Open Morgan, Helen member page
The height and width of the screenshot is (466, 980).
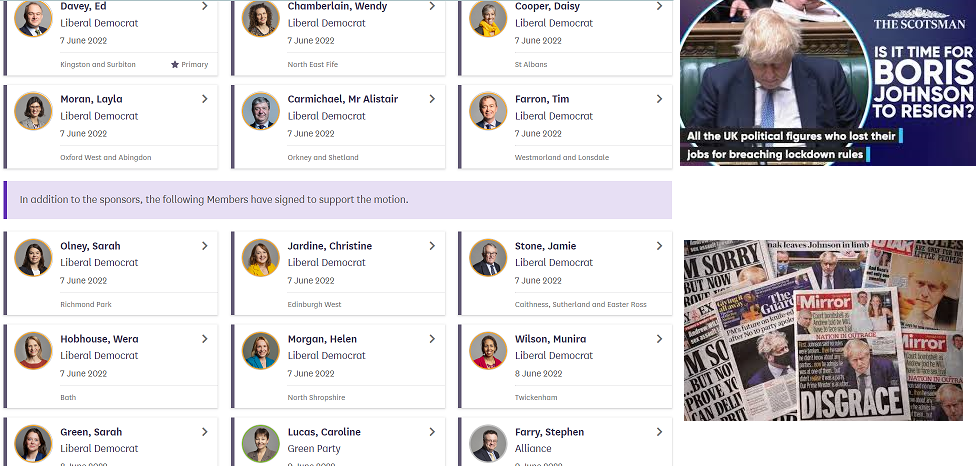click(323, 339)
